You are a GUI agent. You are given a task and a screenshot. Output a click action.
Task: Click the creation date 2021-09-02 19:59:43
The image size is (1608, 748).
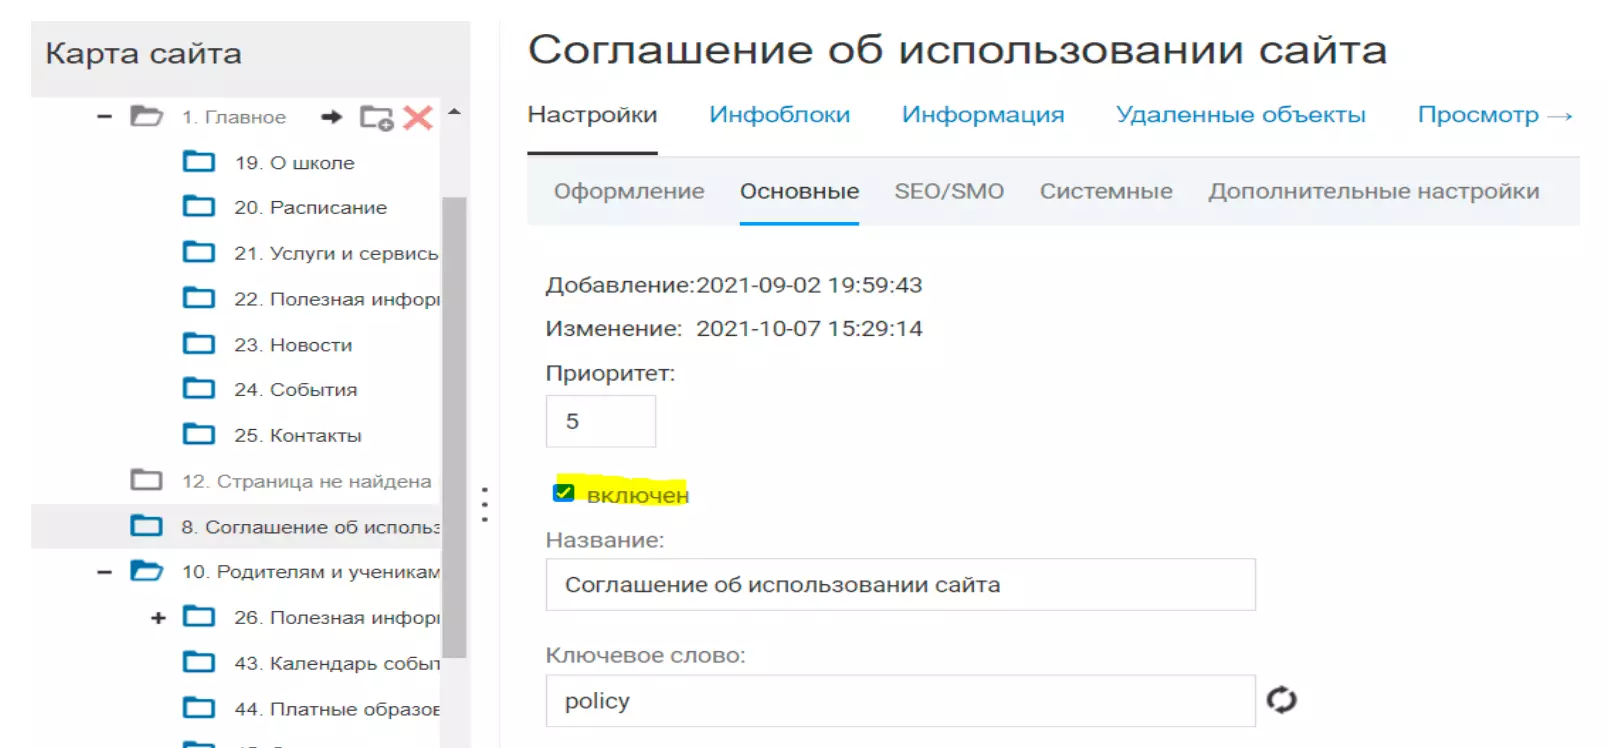809,285
